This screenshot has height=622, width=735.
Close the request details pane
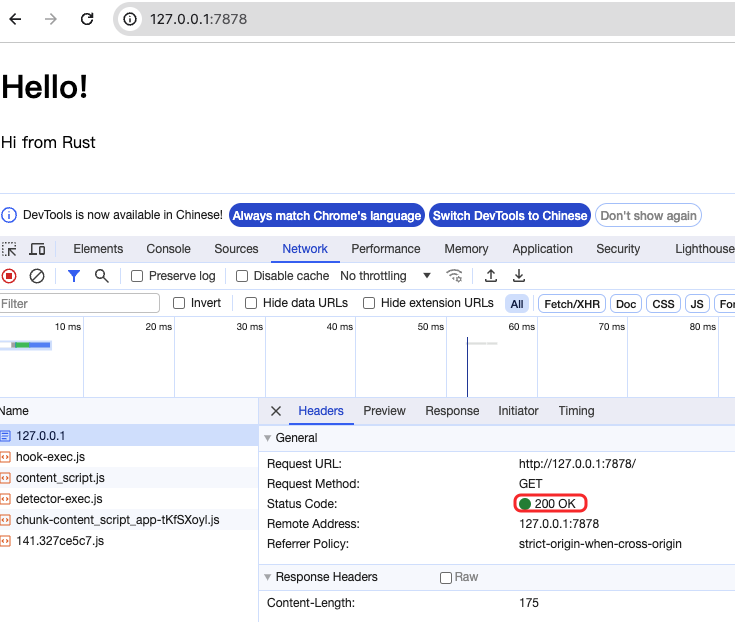(276, 411)
